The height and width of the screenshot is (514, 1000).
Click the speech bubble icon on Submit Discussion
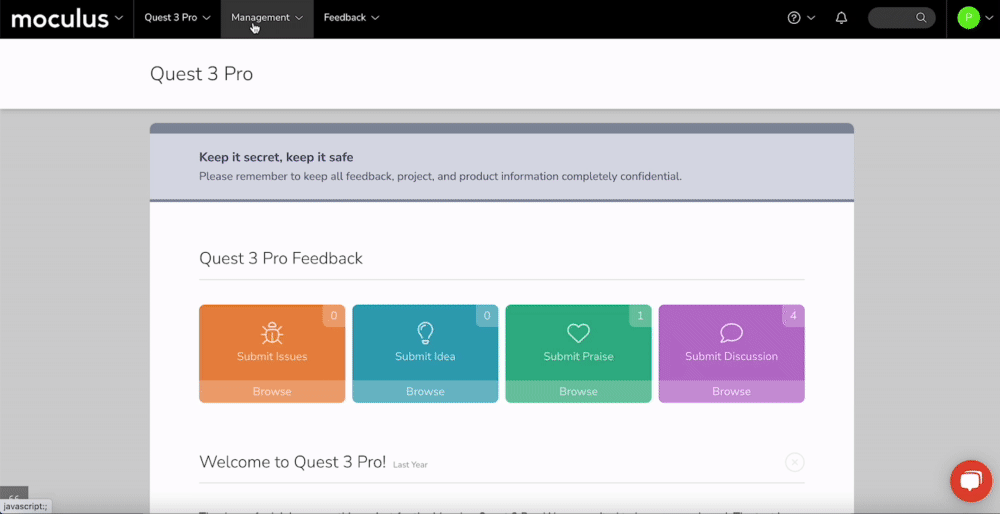click(x=732, y=333)
